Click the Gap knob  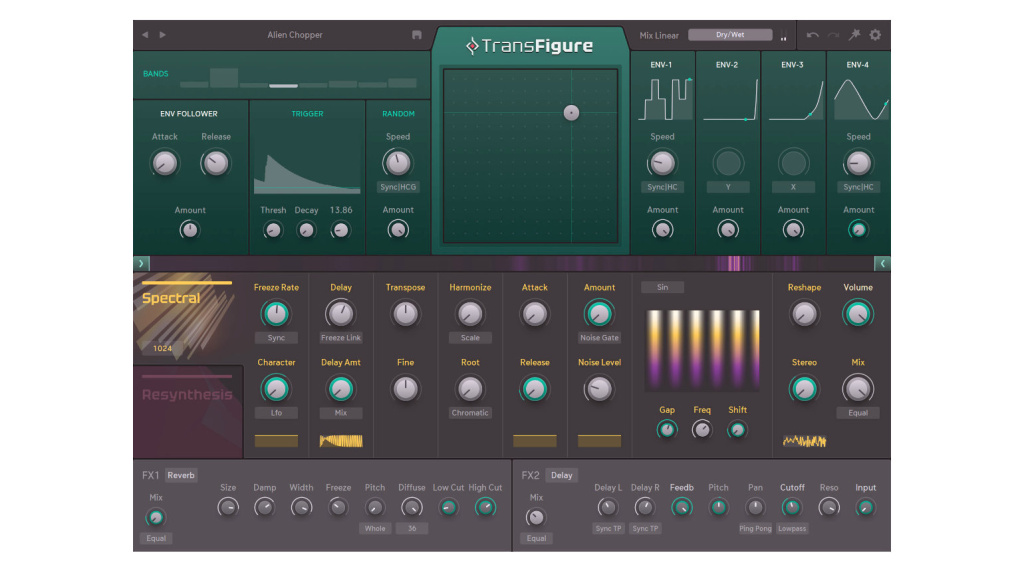point(667,429)
